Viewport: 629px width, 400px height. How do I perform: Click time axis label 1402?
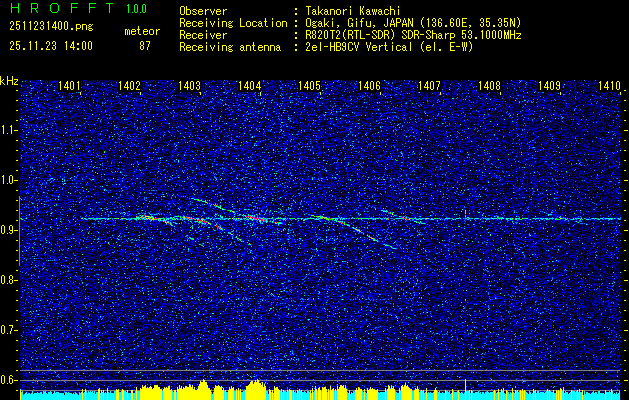tap(129, 85)
